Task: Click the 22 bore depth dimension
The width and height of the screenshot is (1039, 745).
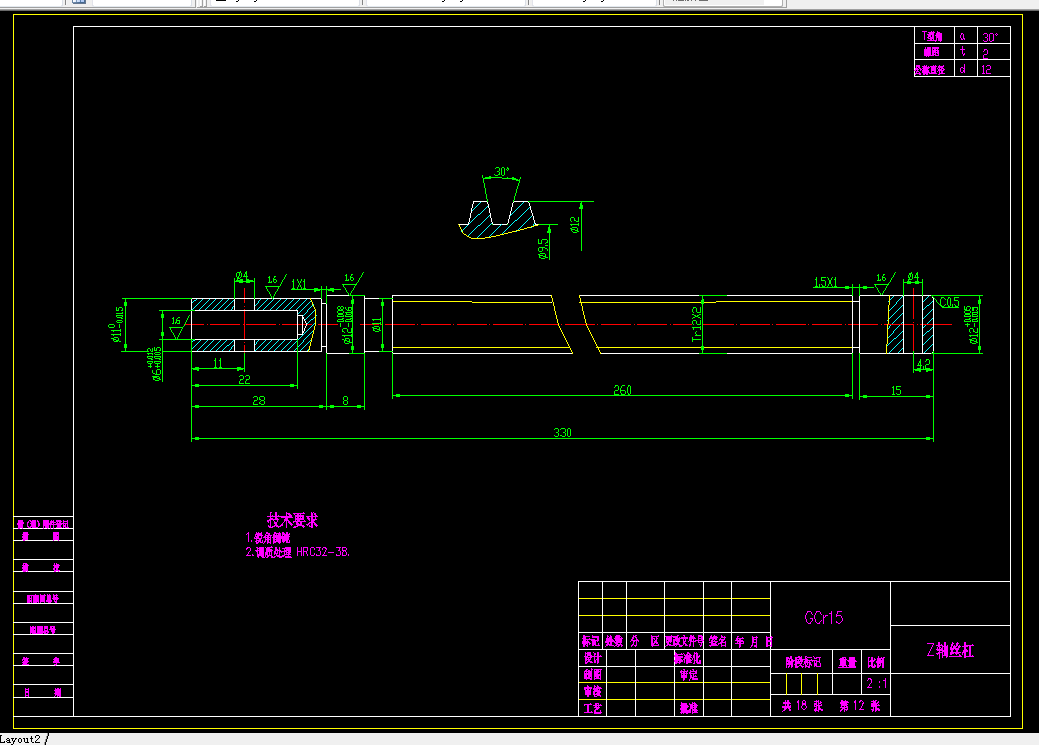Action: (245, 379)
